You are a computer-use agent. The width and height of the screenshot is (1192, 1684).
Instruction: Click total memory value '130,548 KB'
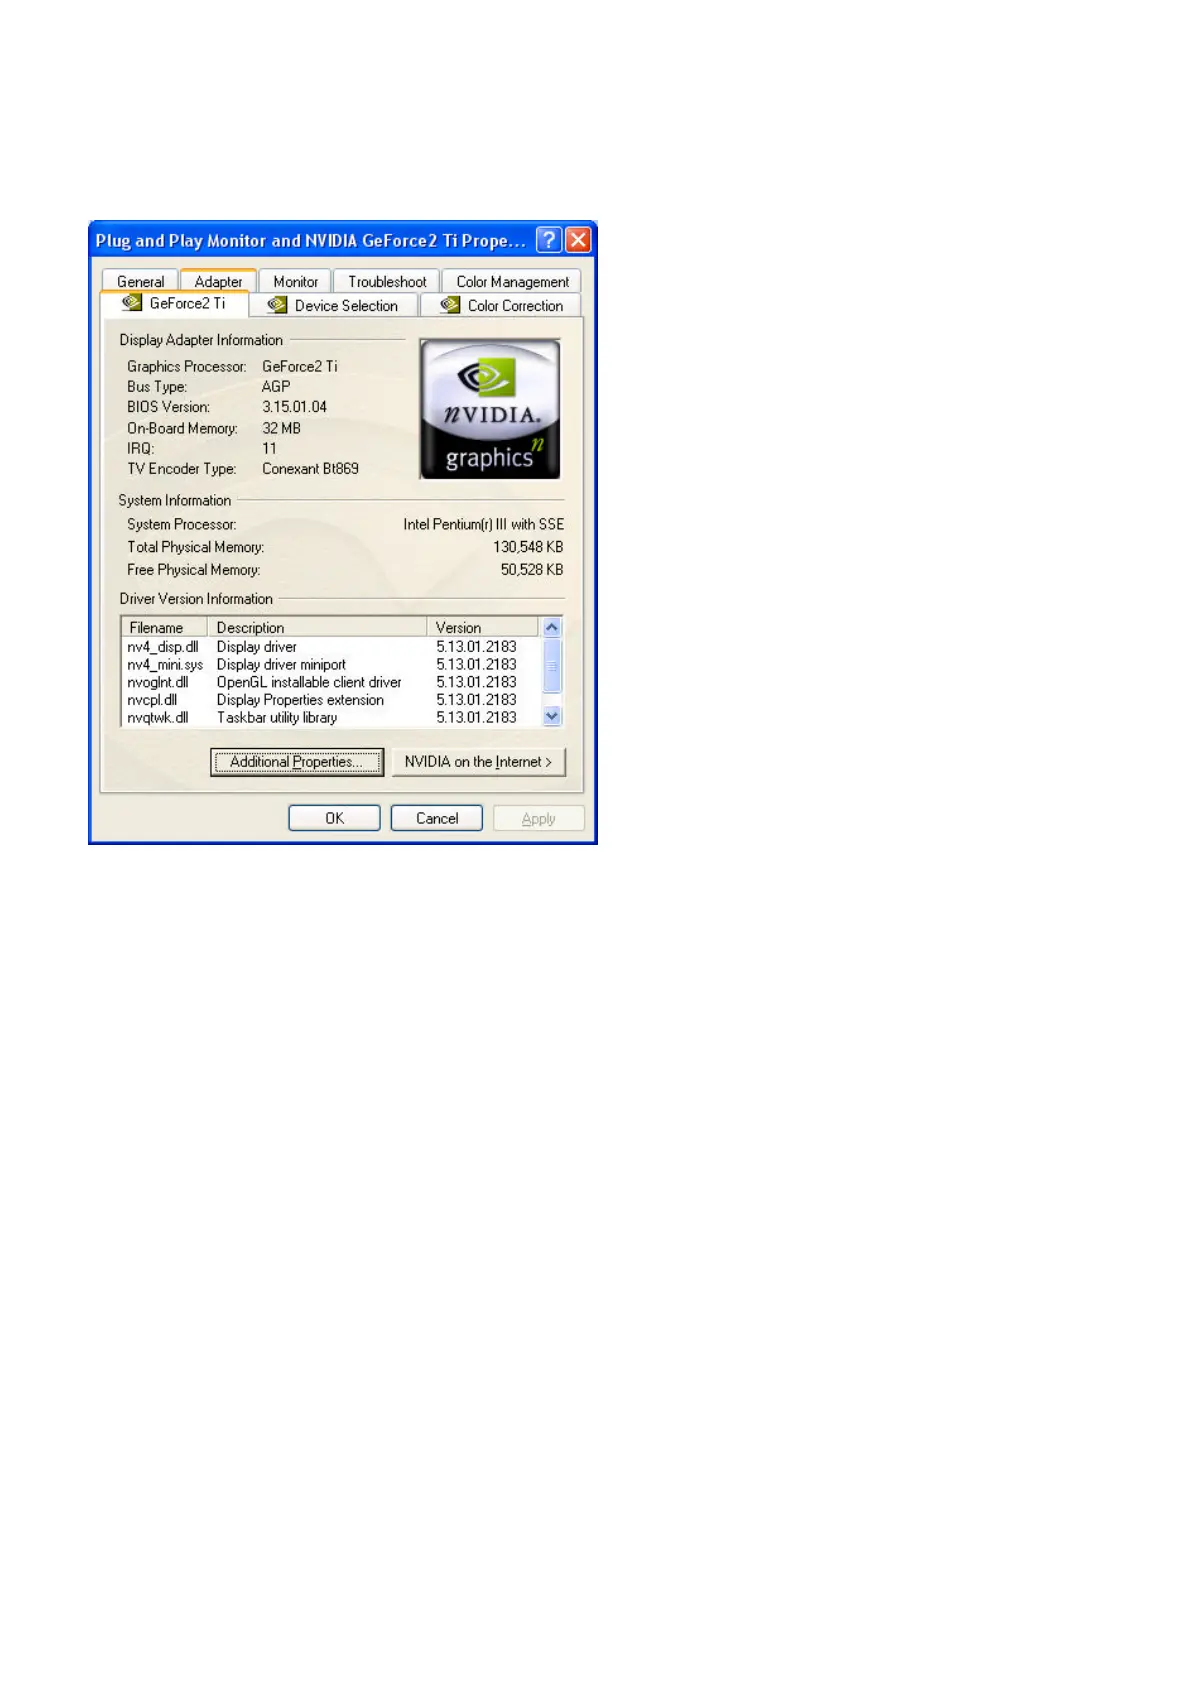click(528, 547)
